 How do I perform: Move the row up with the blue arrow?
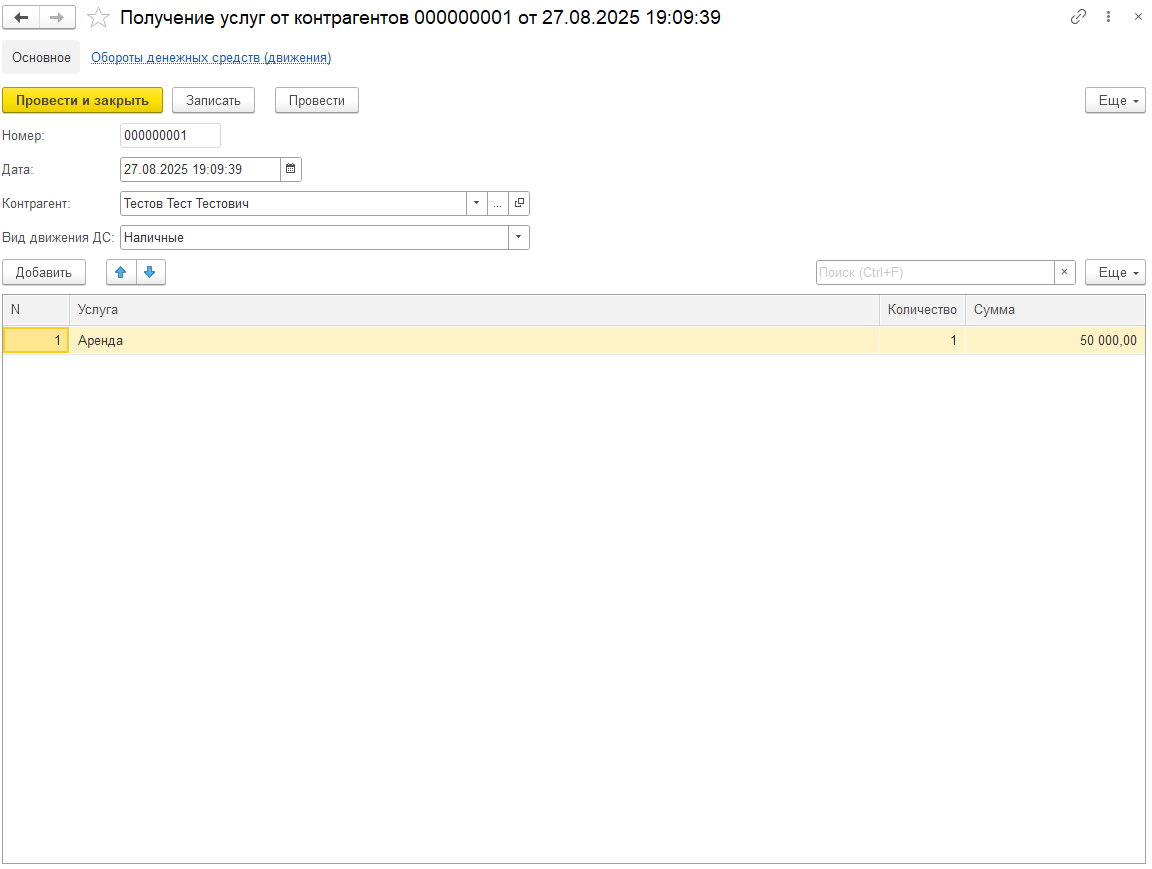click(121, 272)
